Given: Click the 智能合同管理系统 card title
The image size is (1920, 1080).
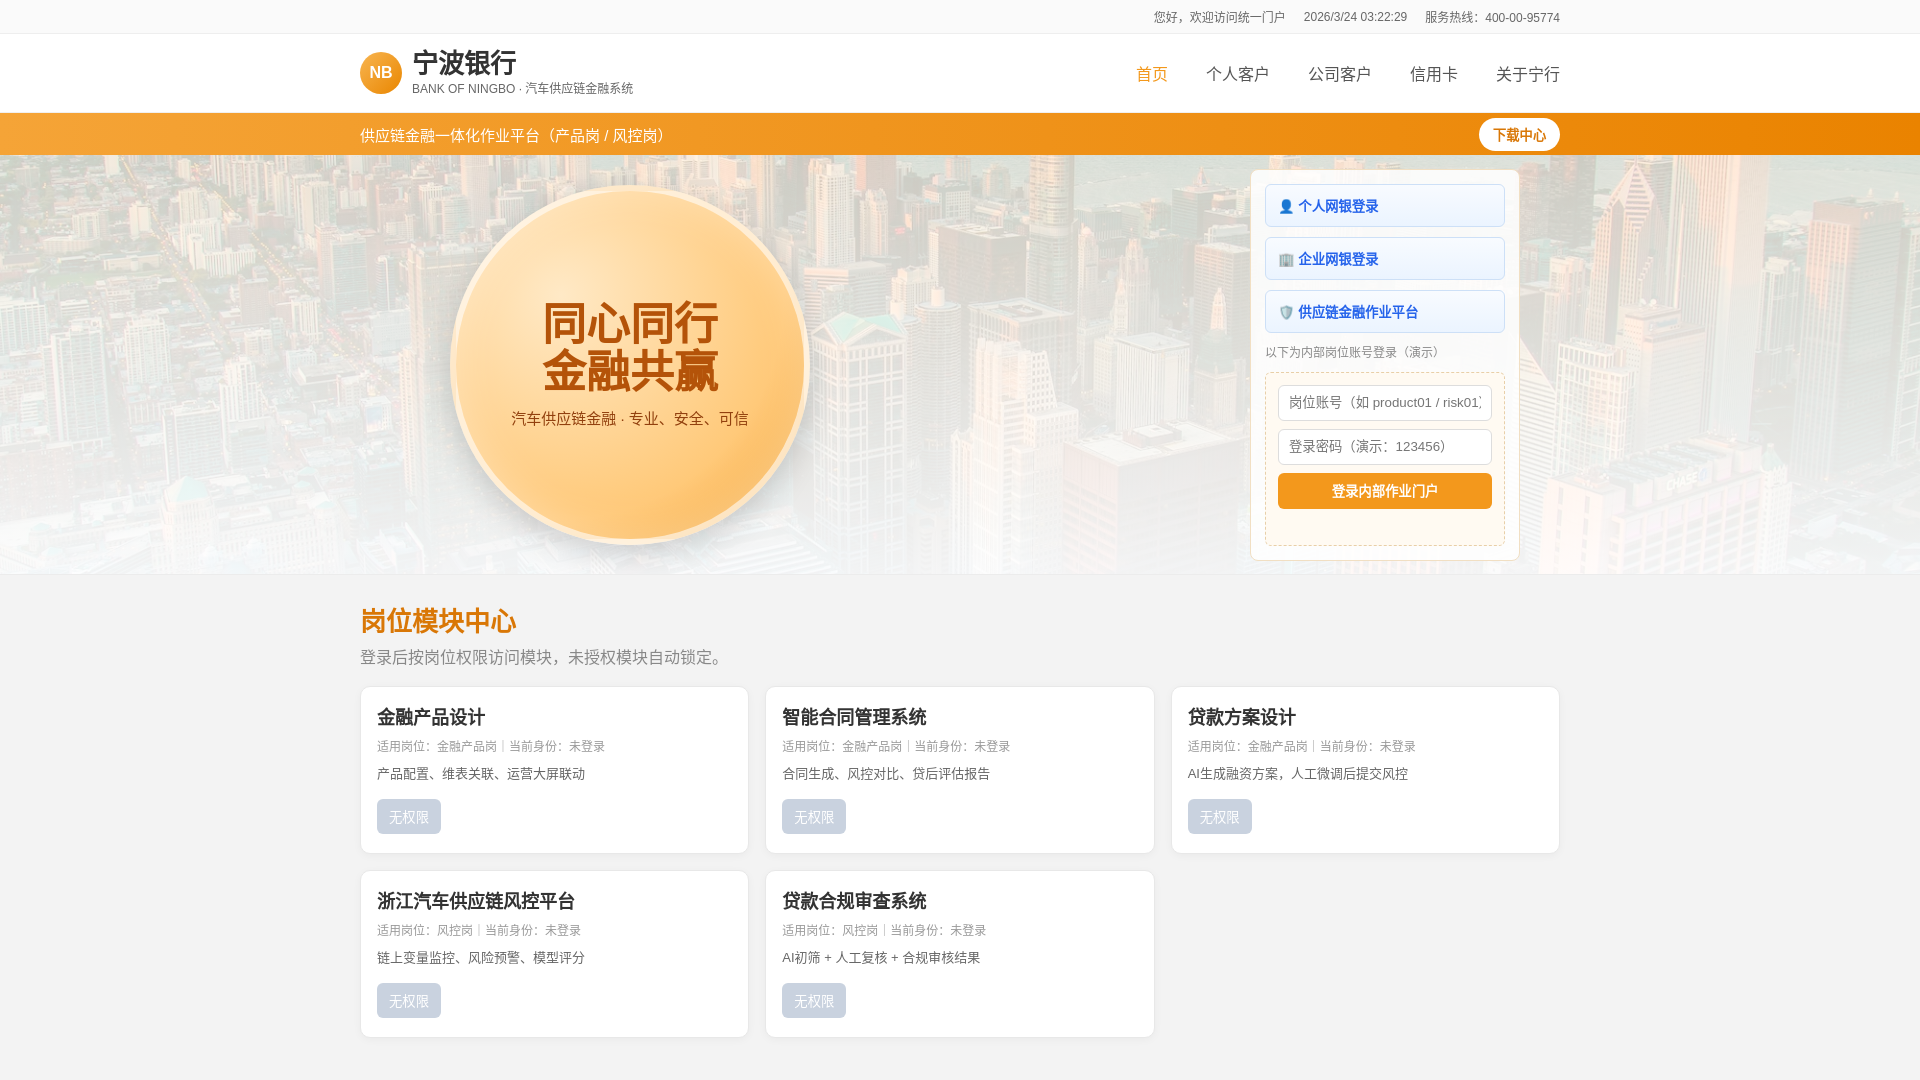Looking at the screenshot, I should [854, 717].
